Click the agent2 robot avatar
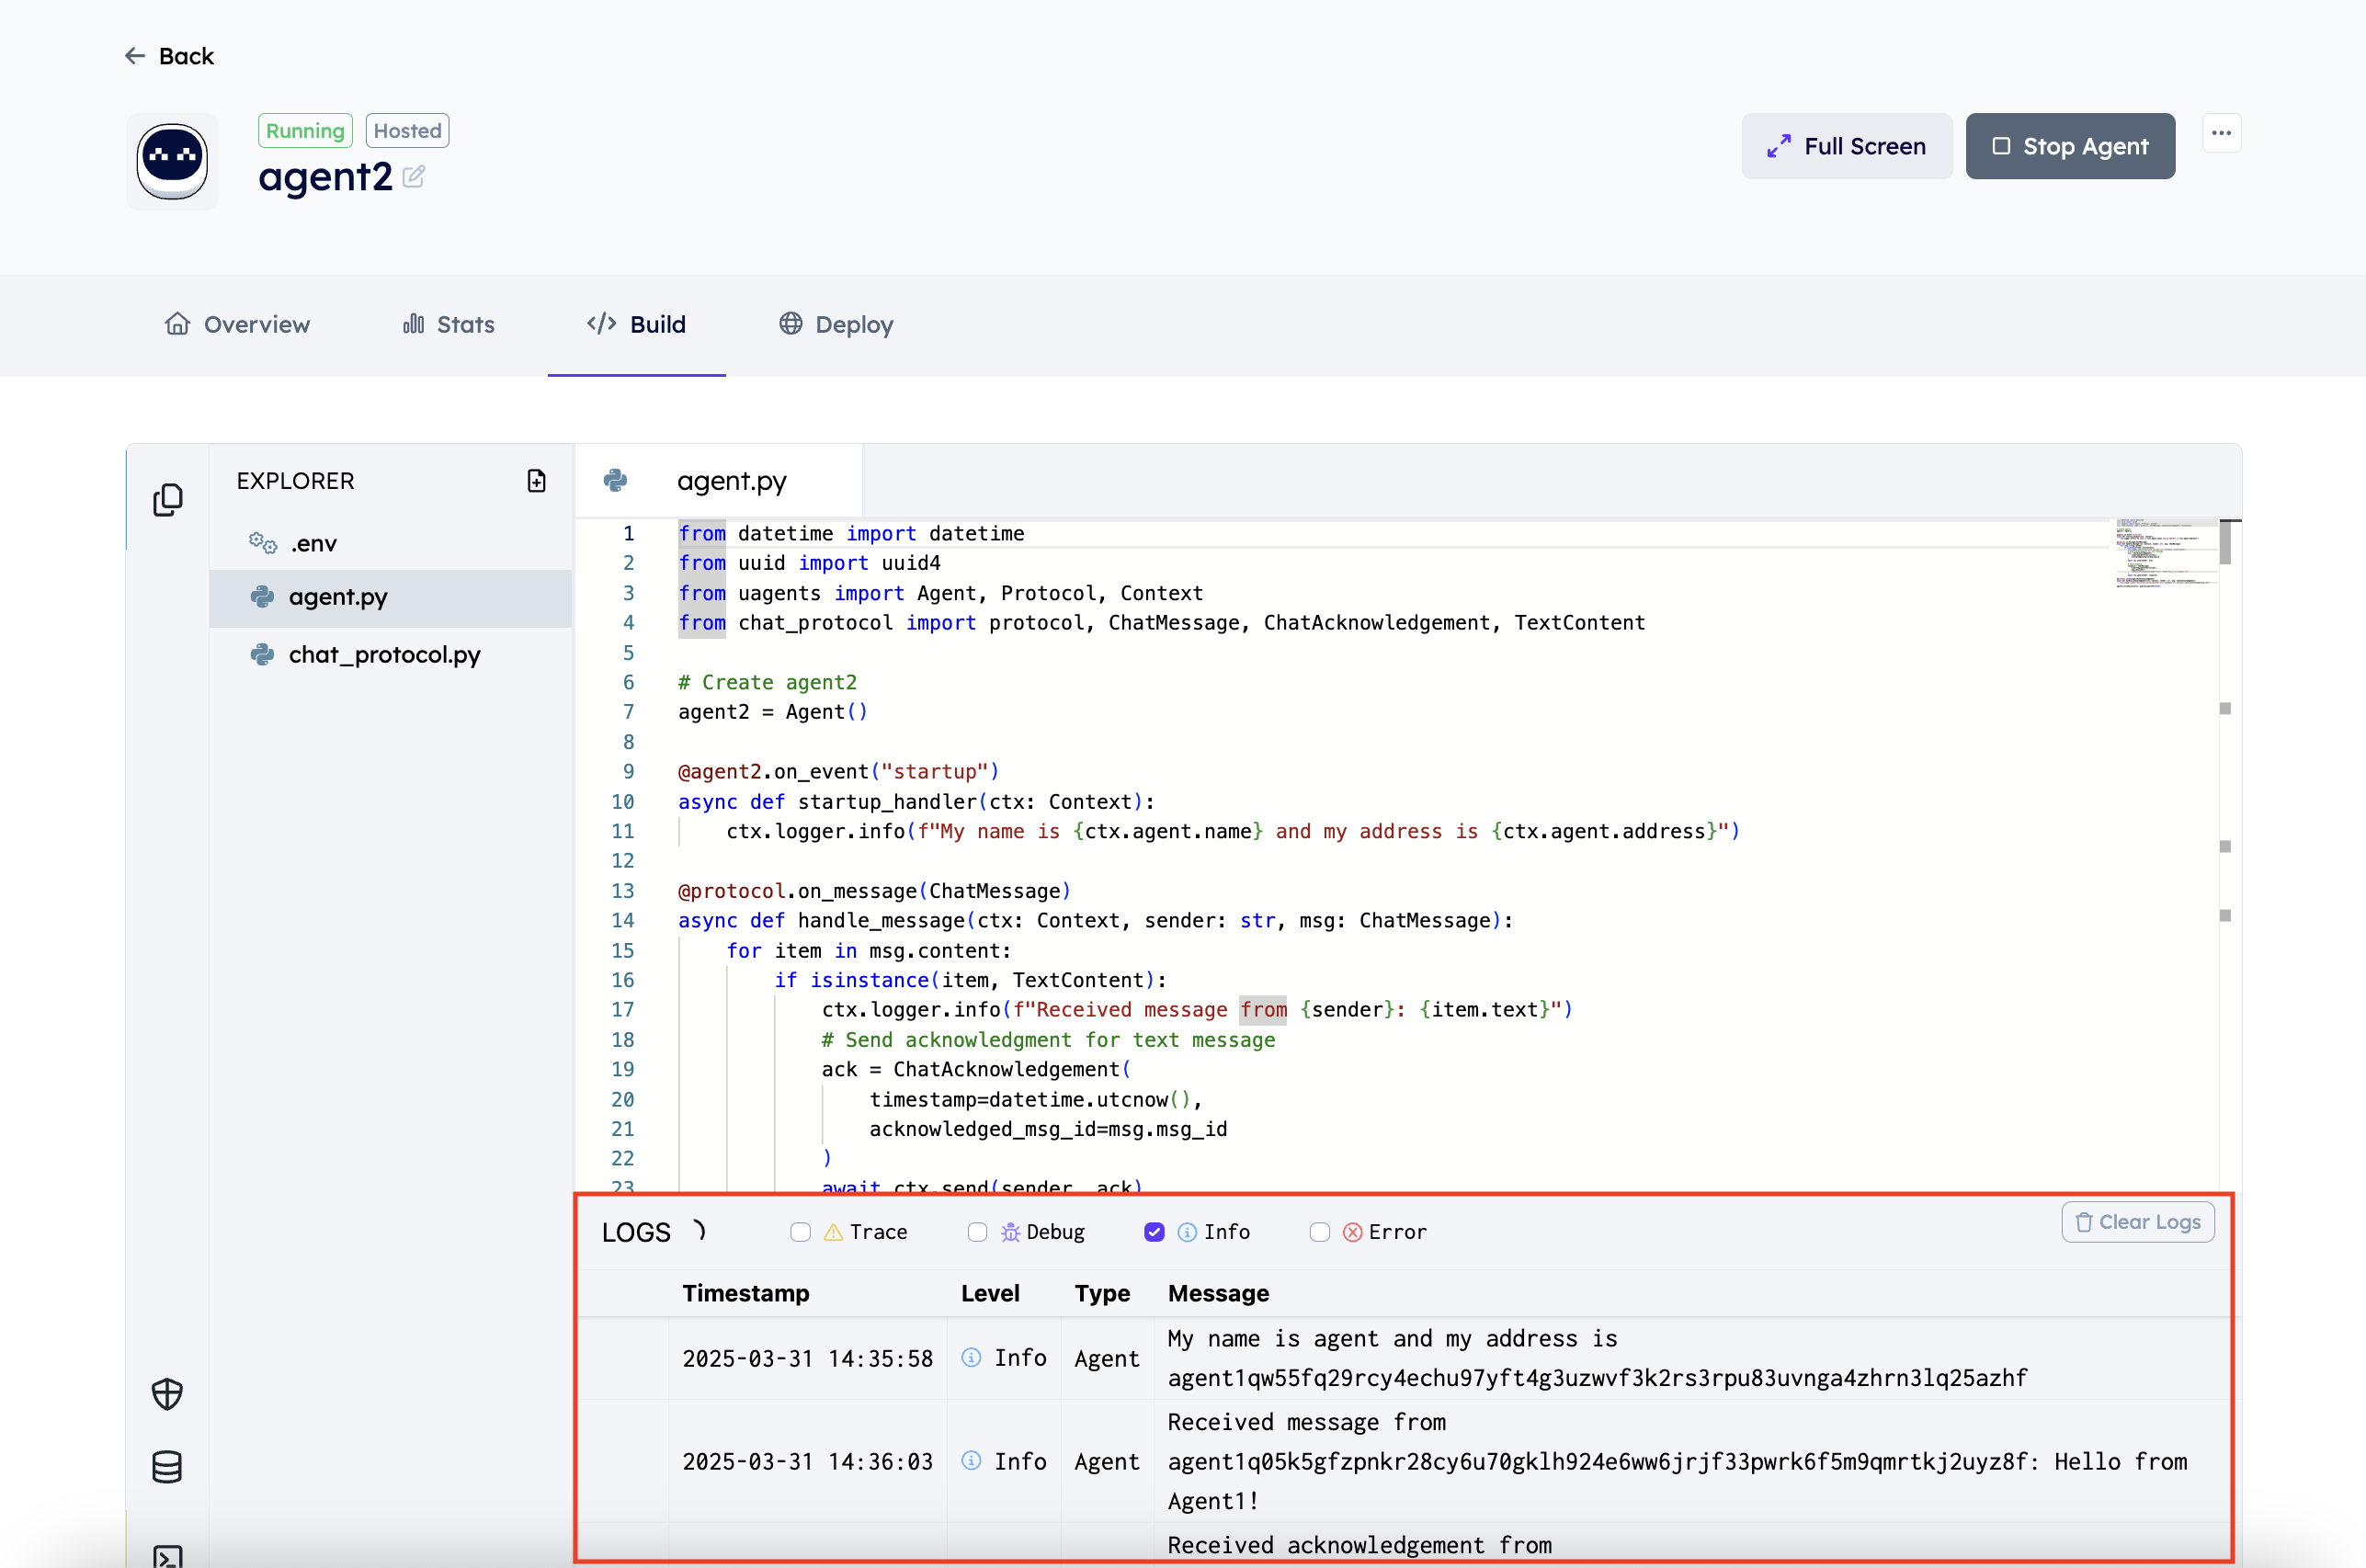This screenshot has width=2366, height=1568. (172, 162)
